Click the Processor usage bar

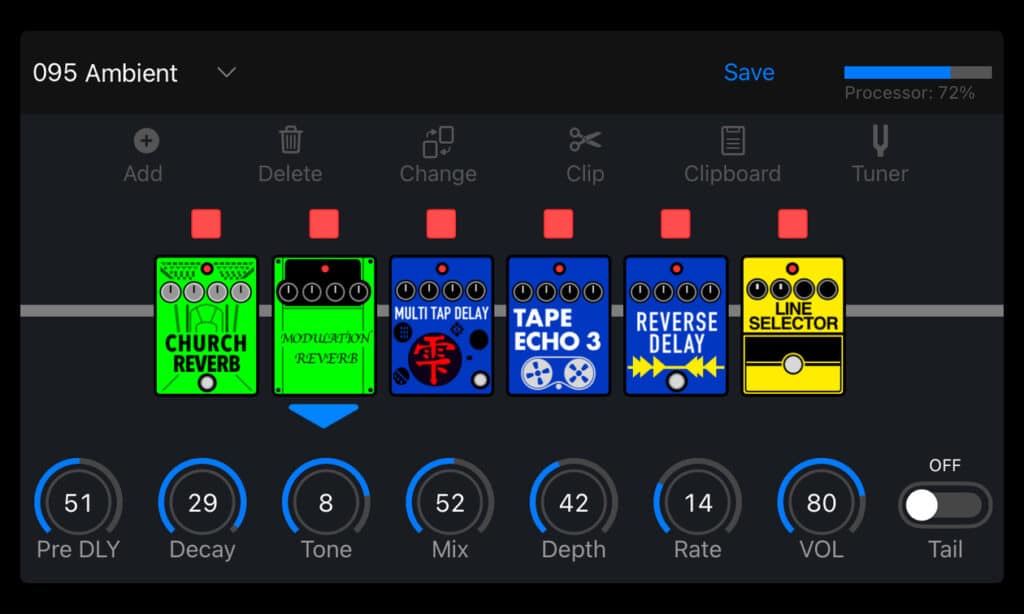pyautogui.click(x=918, y=72)
